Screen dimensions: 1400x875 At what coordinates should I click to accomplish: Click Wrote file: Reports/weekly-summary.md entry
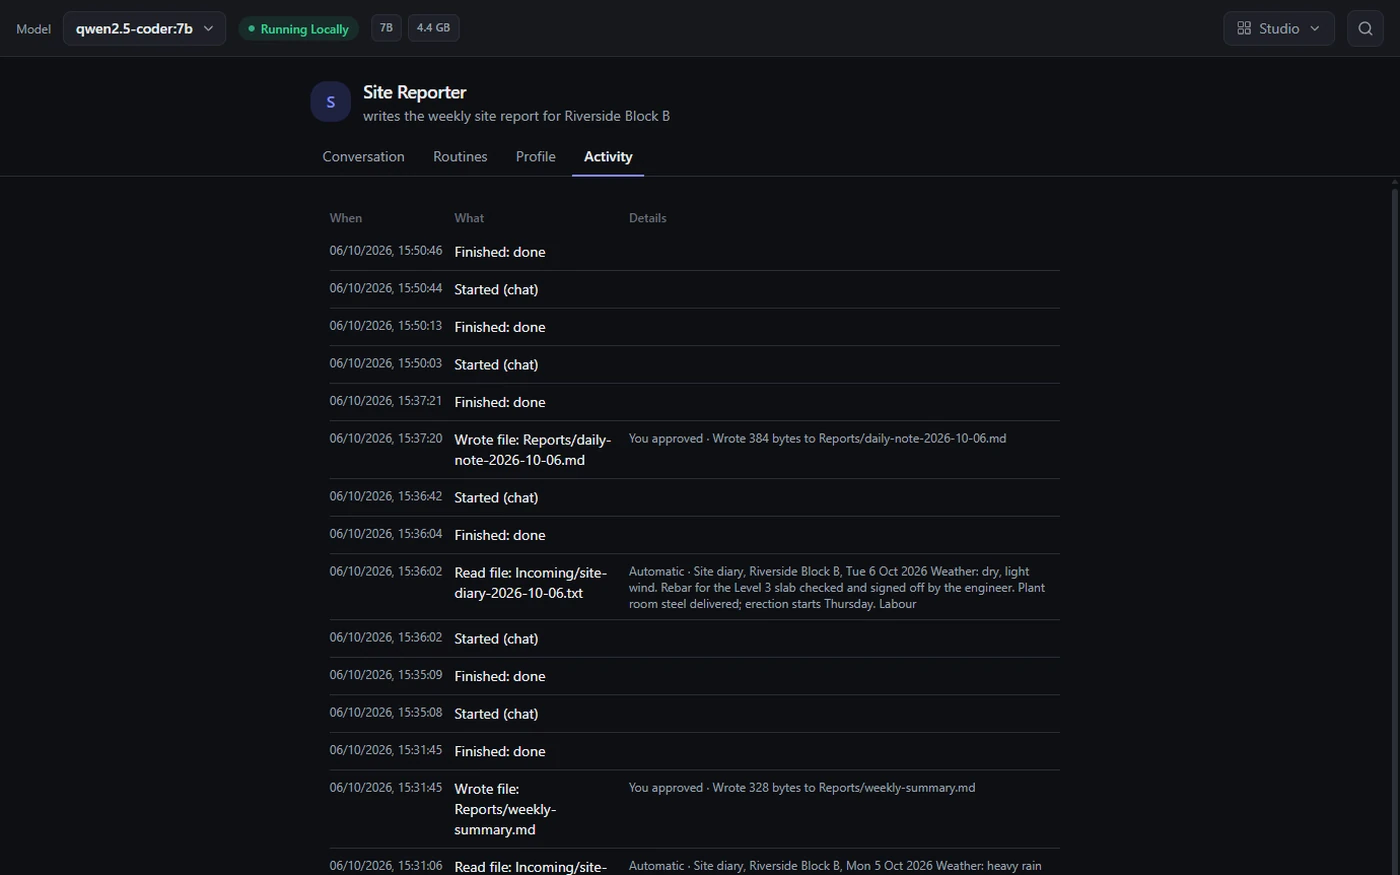pos(506,809)
